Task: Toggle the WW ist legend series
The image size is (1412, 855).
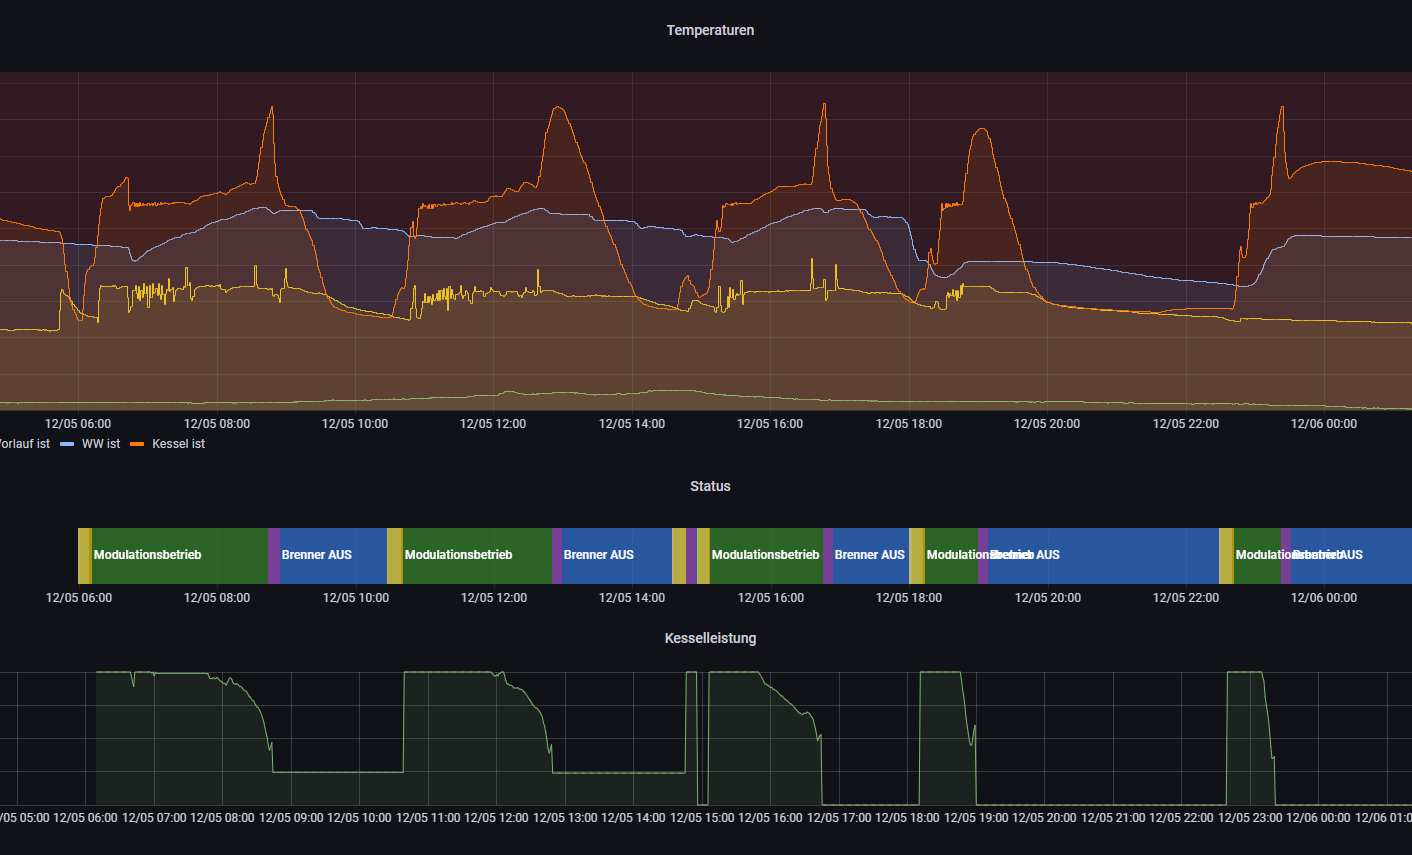Action: (x=100, y=444)
